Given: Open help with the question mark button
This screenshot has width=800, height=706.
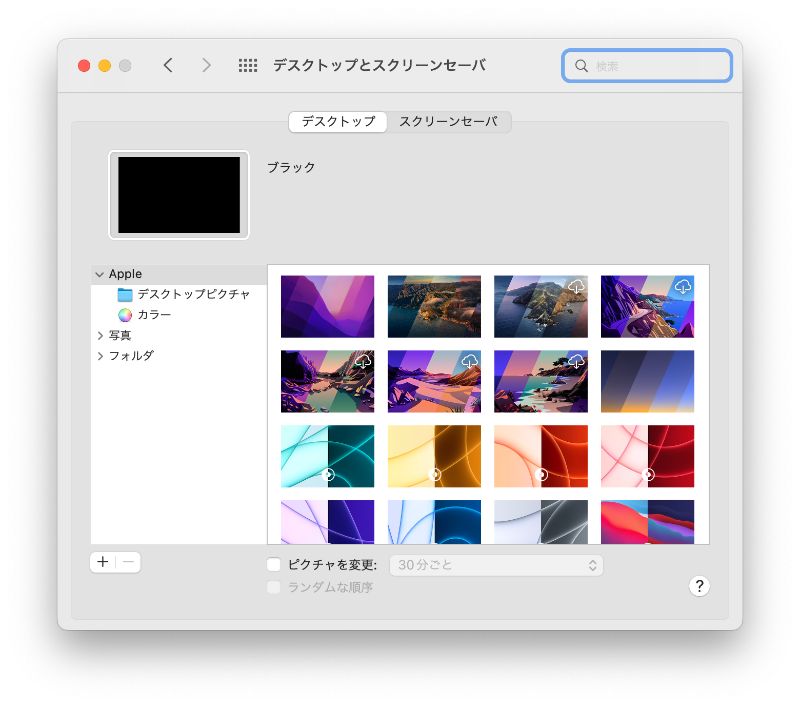Looking at the screenshot, I should click(699, 586).
